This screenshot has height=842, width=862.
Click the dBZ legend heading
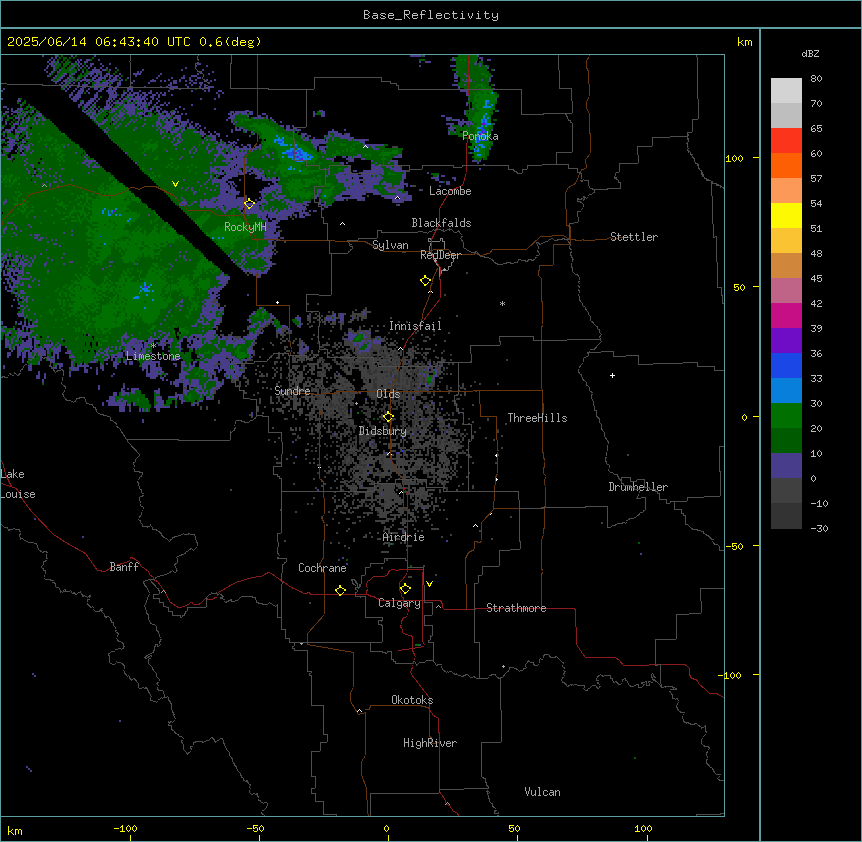tap(810, 53)
